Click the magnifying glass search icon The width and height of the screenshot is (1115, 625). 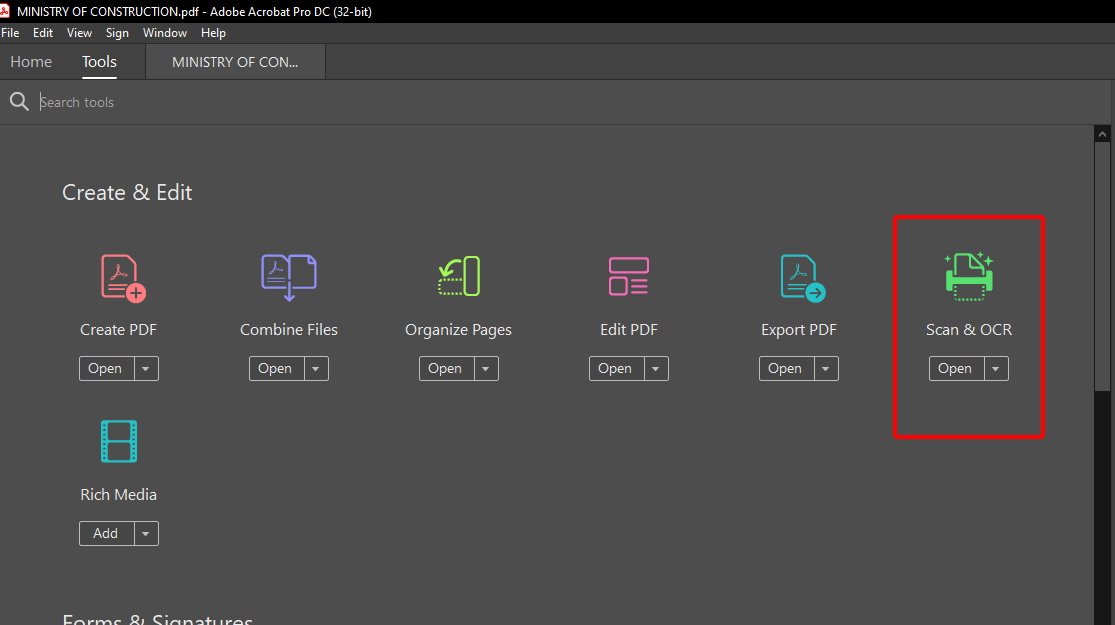(18, 102)
